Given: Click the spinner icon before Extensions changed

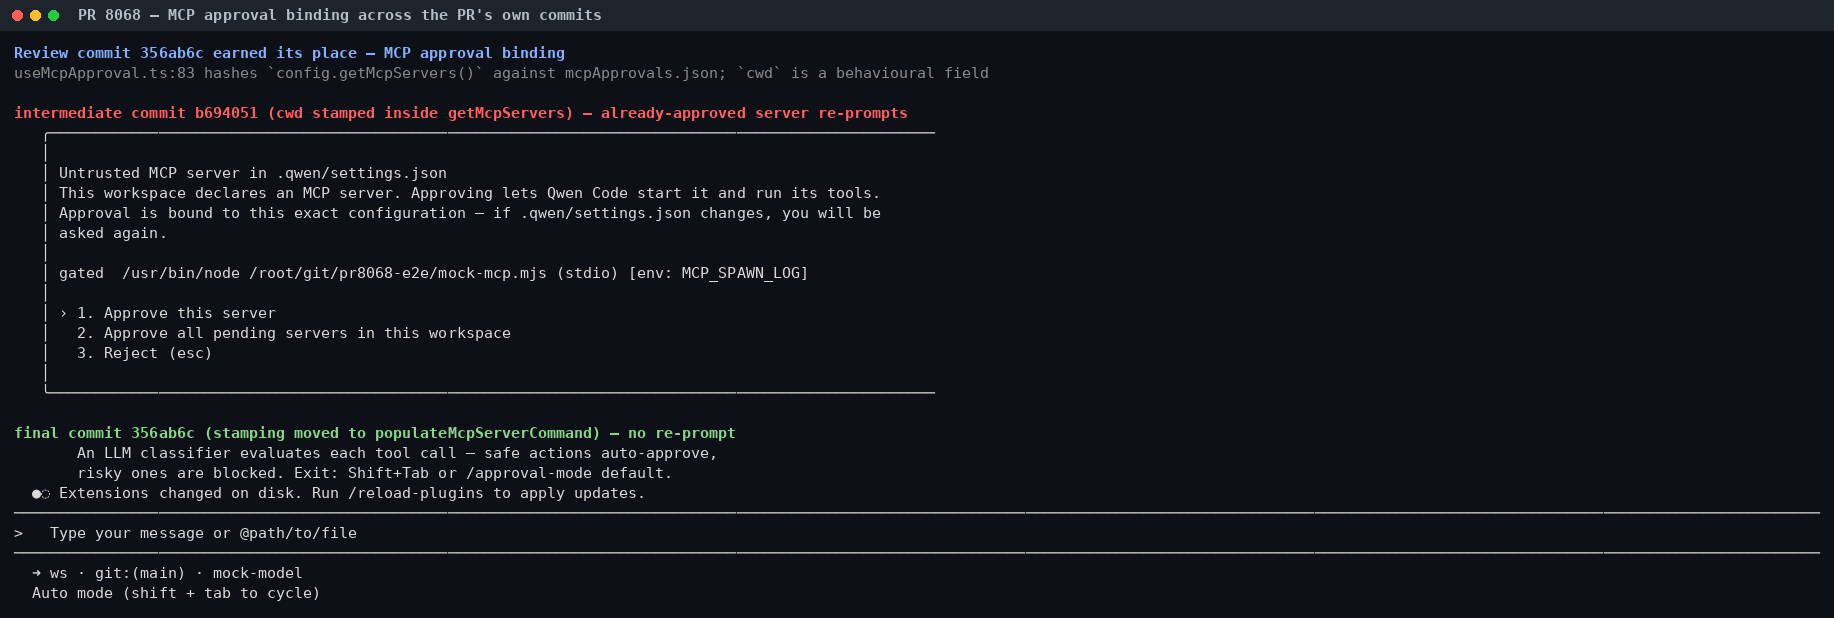Looking at the screenshot, I should click(x=41, y=494).
